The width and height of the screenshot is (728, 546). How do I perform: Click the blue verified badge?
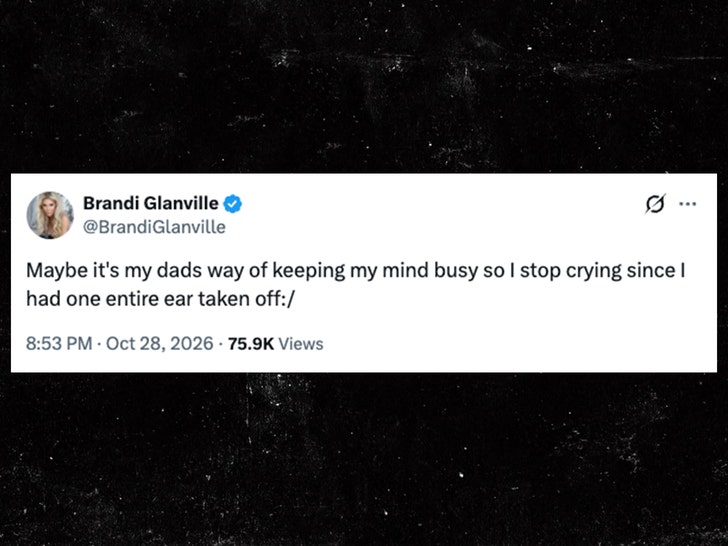[232, 204]
